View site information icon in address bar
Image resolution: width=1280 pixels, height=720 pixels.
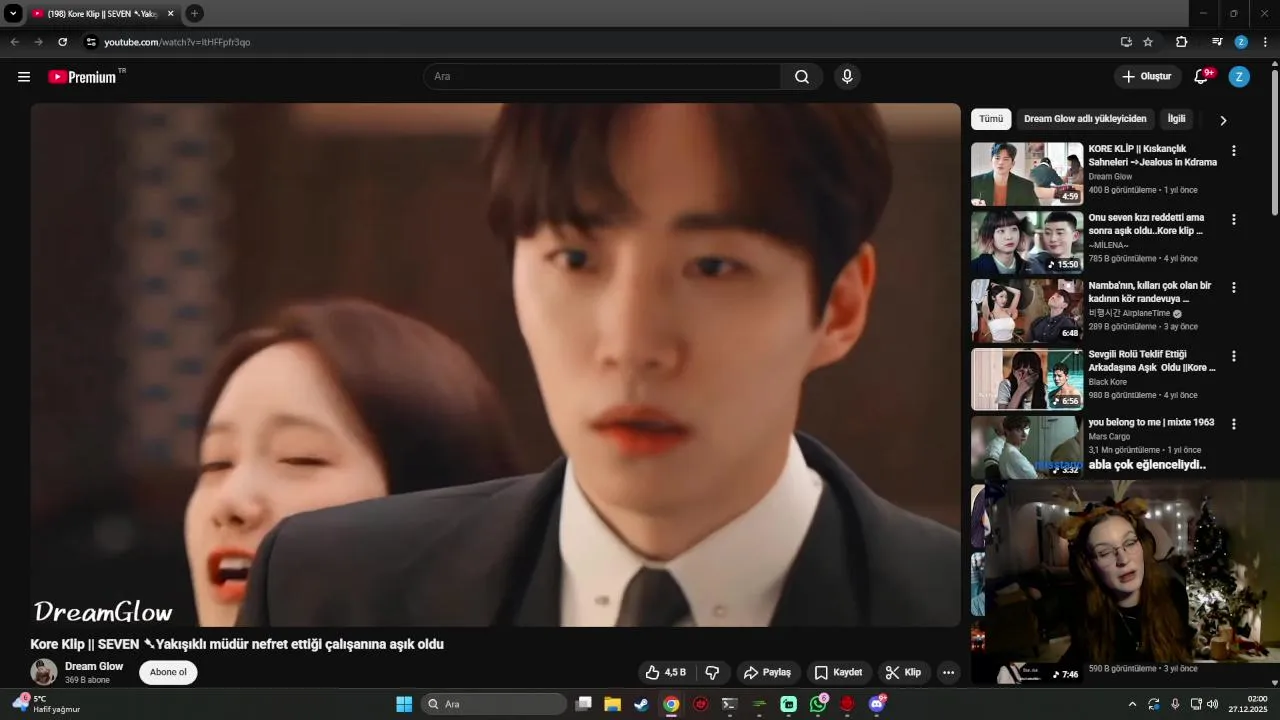(x=91, y=42)
